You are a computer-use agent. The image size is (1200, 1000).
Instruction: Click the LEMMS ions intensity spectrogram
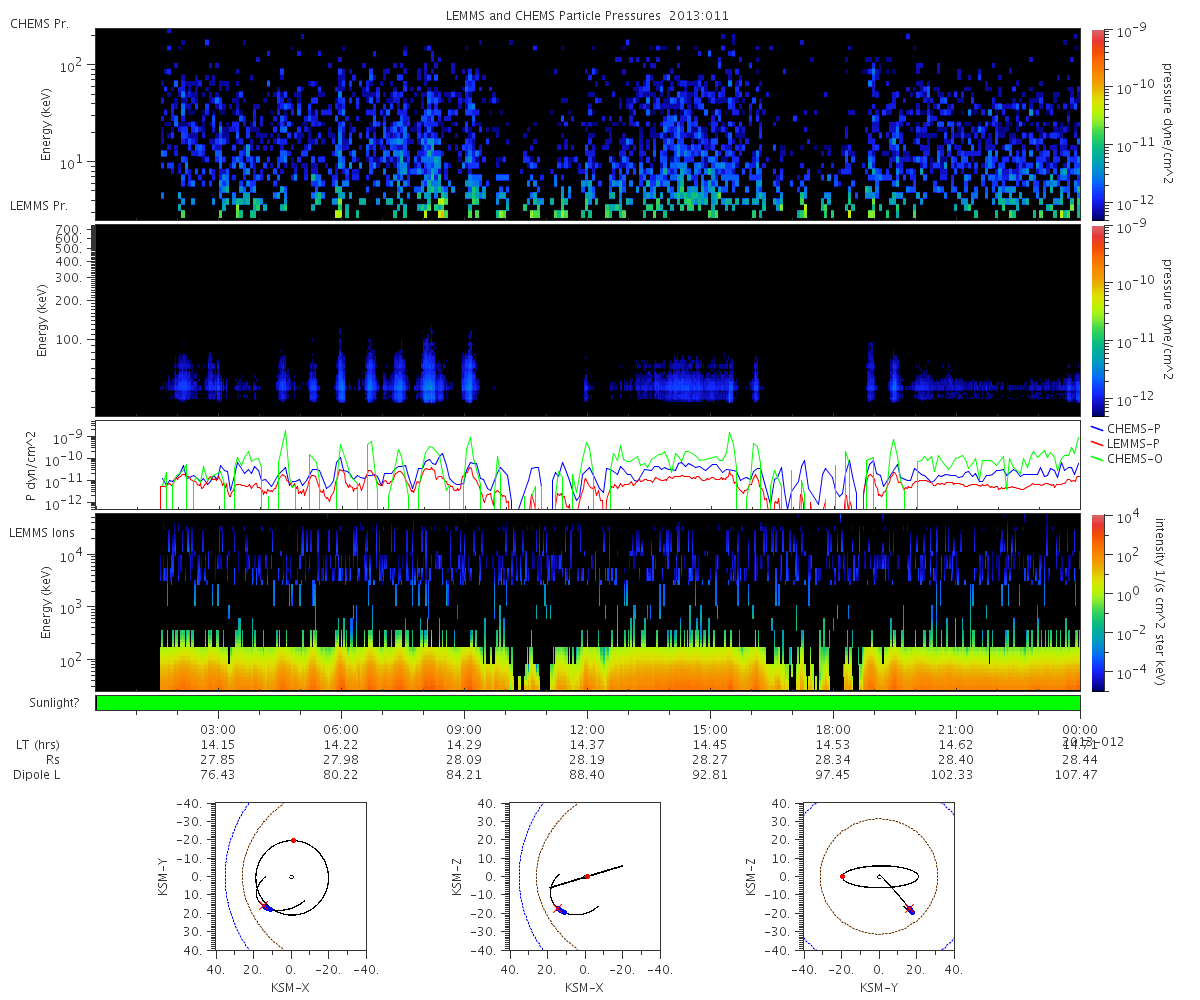pos(588,602)
